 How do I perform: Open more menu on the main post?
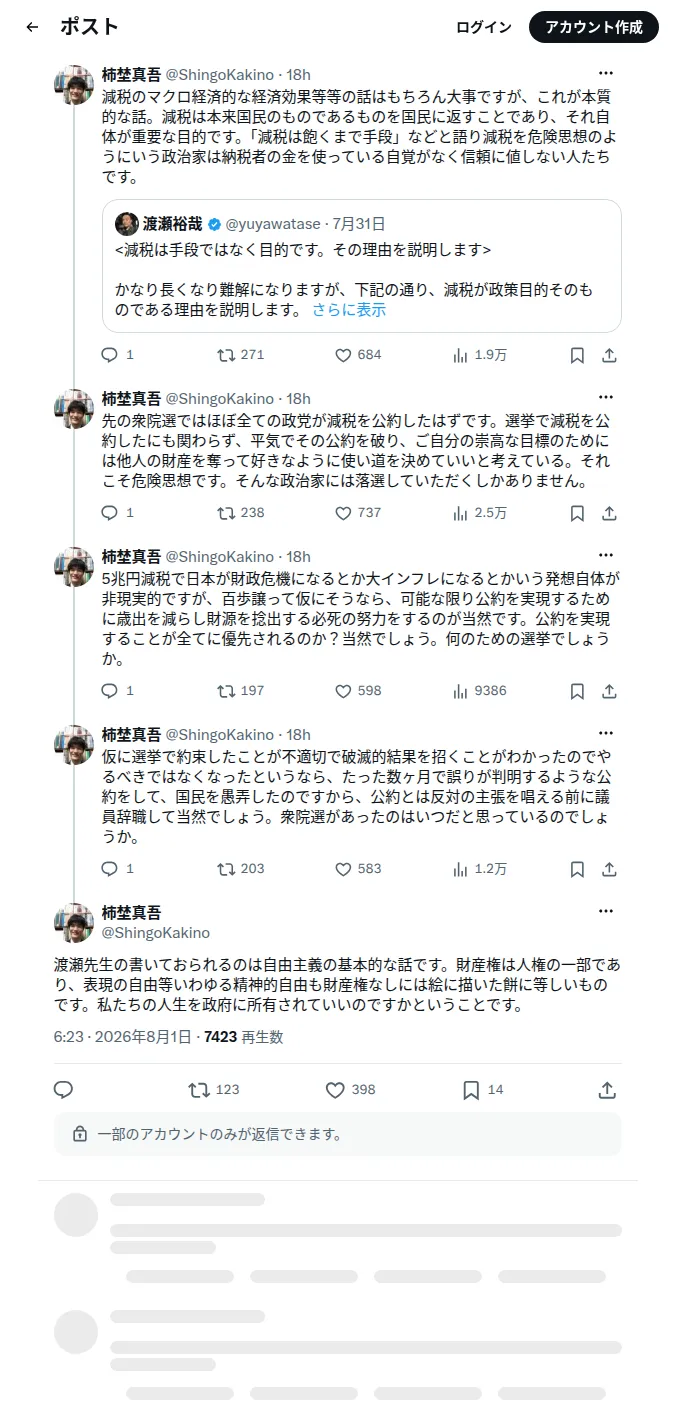point(606,911)
